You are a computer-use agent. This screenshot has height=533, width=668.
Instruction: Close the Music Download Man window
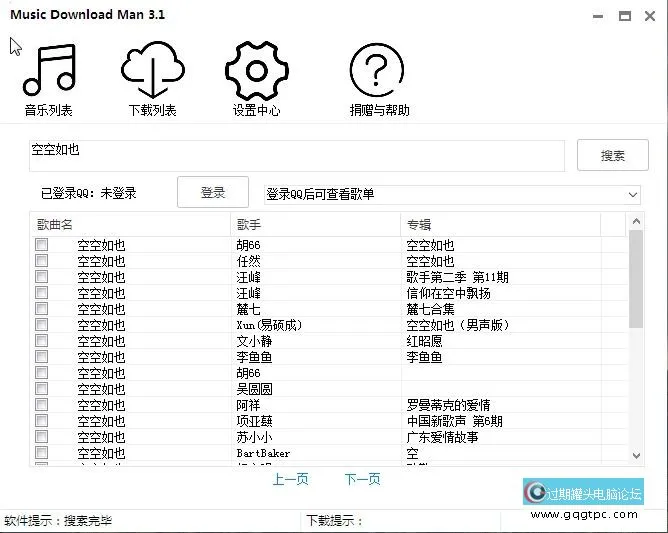650,17
